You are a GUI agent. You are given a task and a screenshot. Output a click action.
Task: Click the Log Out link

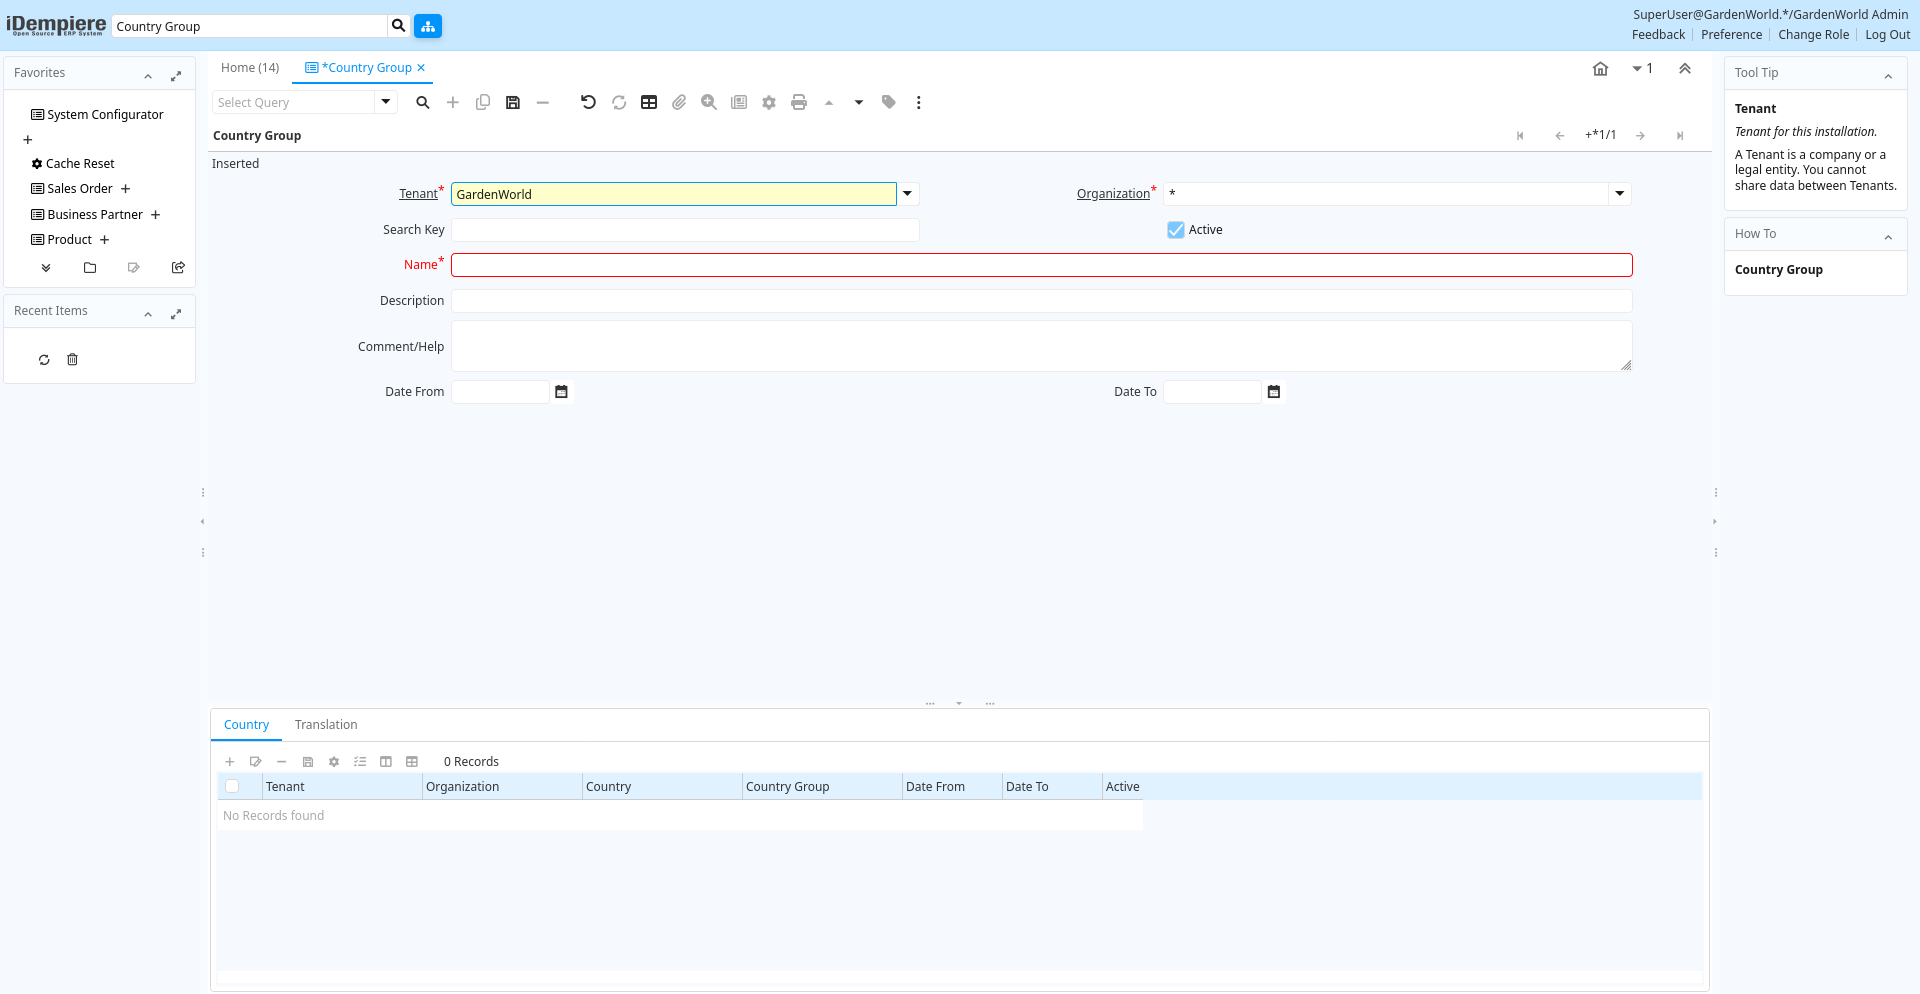coord(1887,35)
